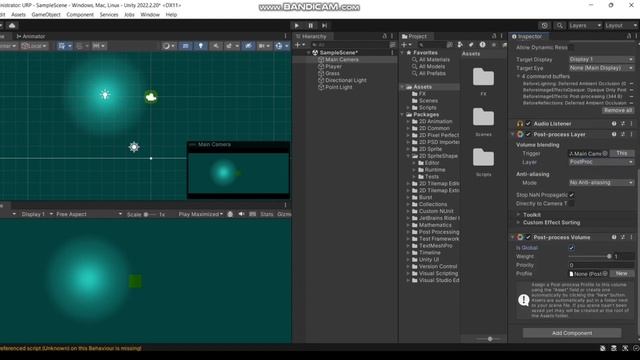Open the Target Display dropdown
The image size is (640, 360).
(x=601, y=60)
